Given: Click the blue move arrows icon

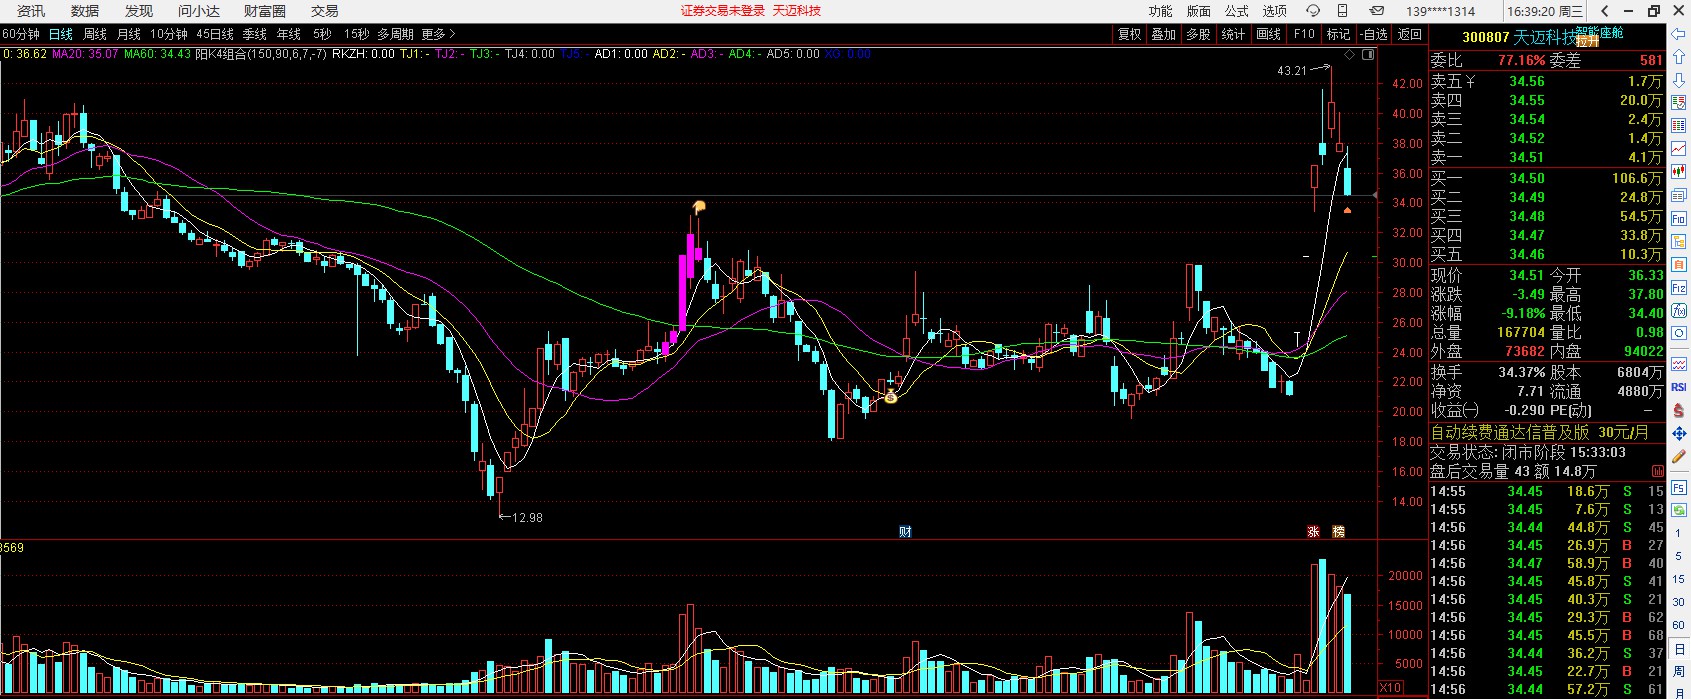Looking at the screenshot, I should 1679,434.
